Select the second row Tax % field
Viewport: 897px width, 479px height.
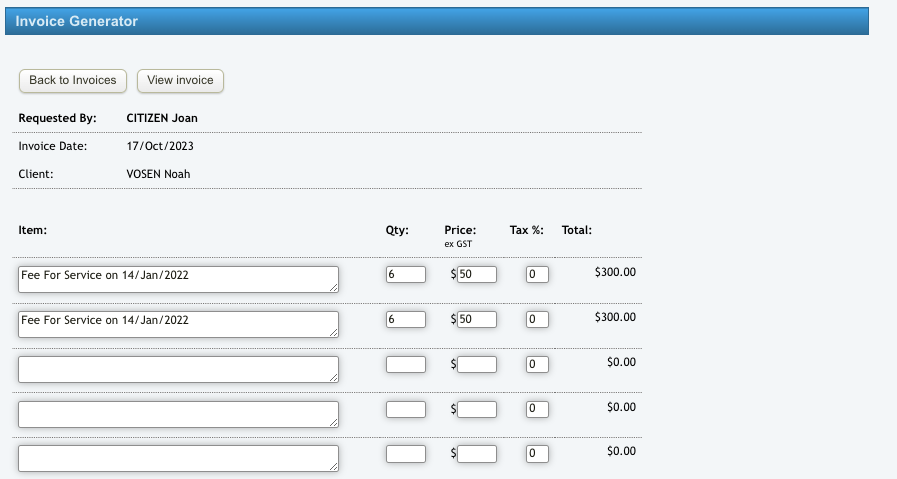click(537, 319)
